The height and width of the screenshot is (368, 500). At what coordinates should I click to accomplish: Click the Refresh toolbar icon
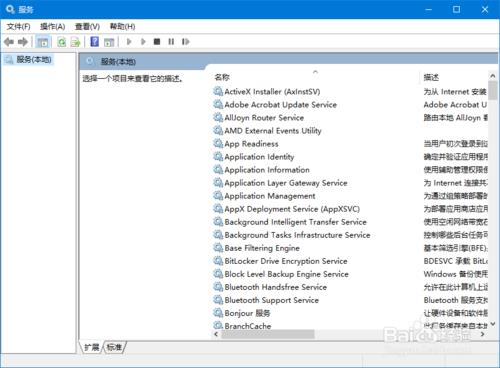tap(62, 42)
